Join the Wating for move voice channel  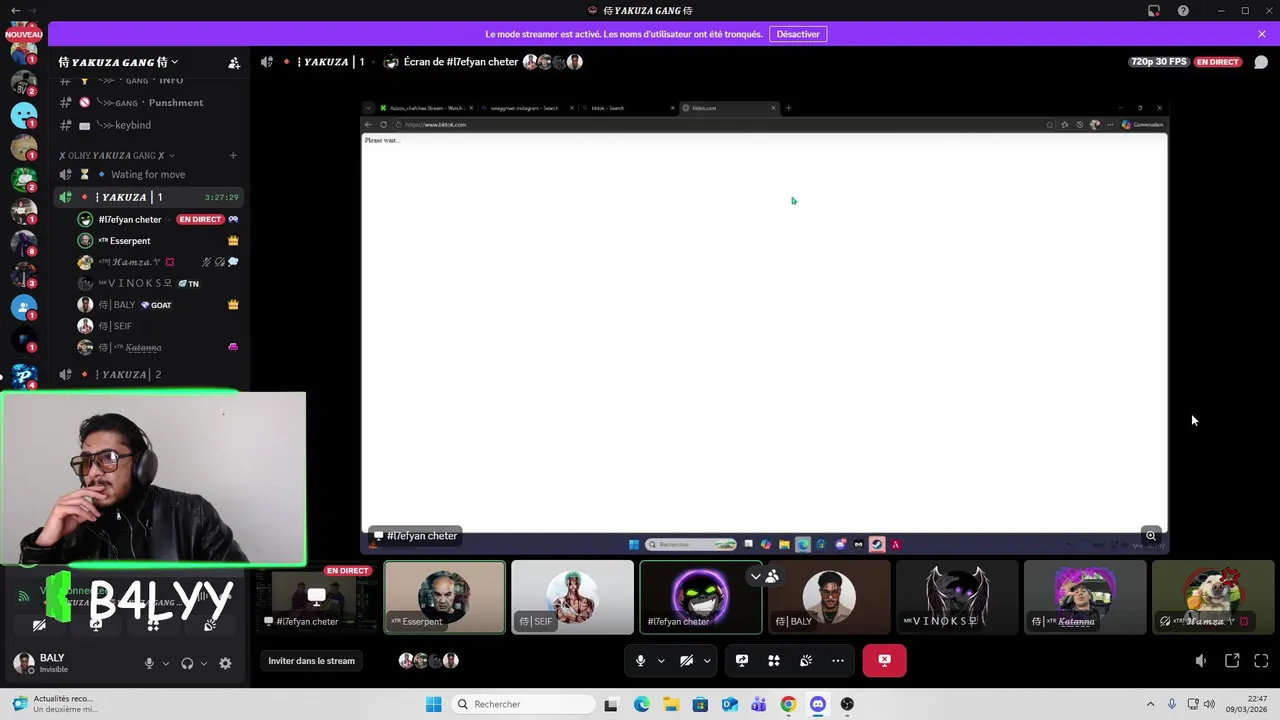148,175
